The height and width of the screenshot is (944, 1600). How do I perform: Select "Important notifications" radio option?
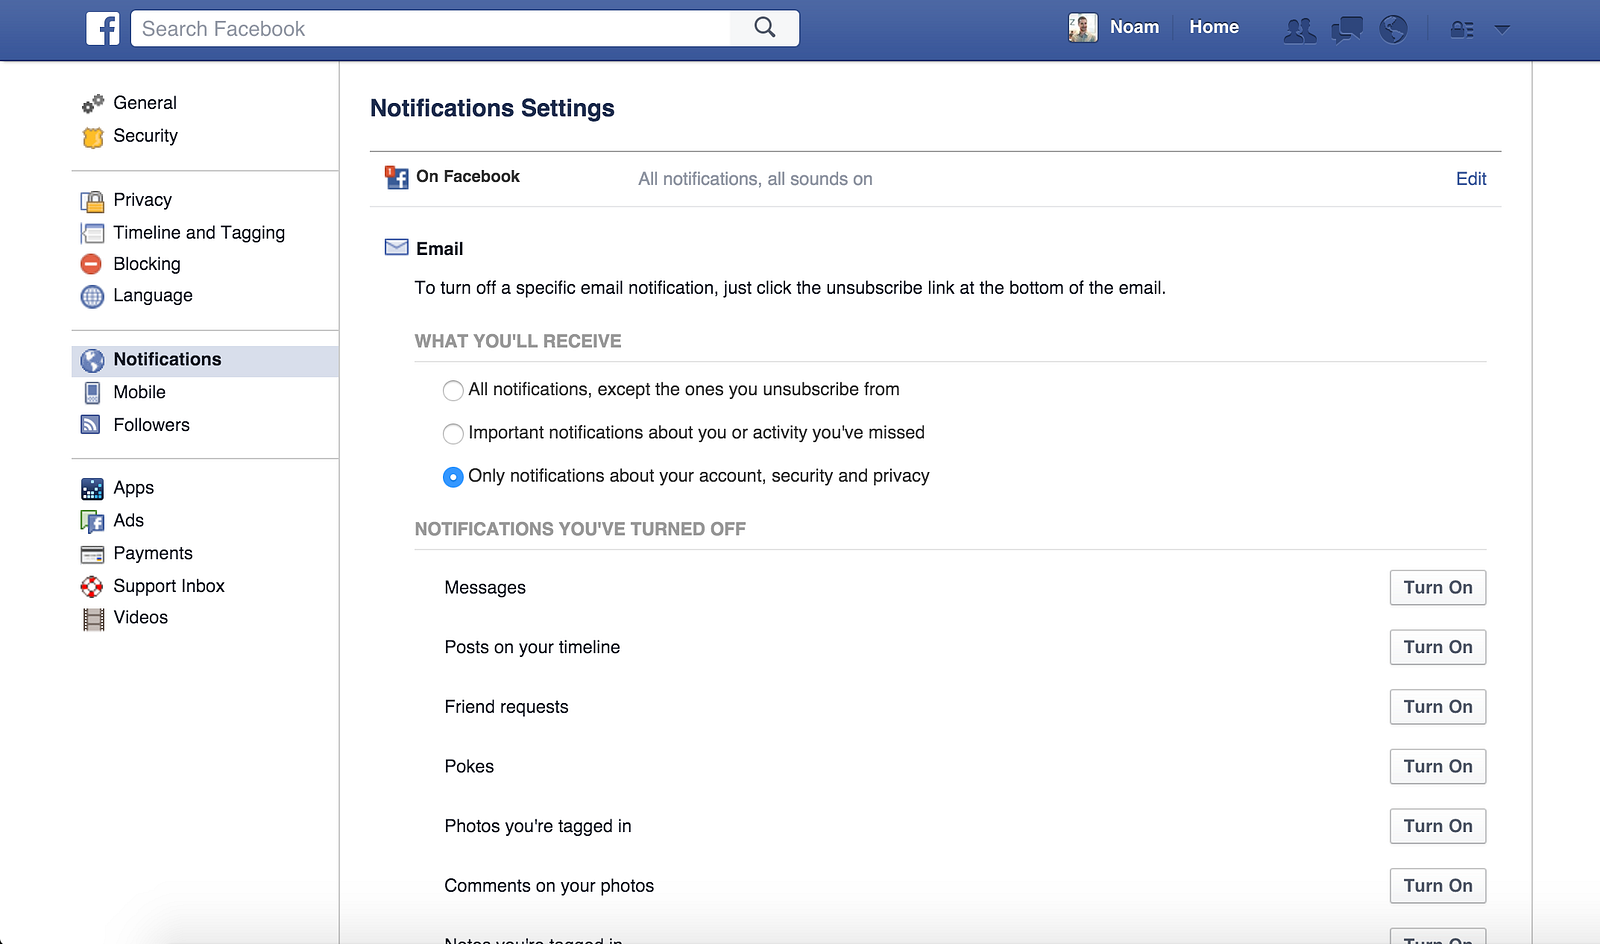click(453, 433)
